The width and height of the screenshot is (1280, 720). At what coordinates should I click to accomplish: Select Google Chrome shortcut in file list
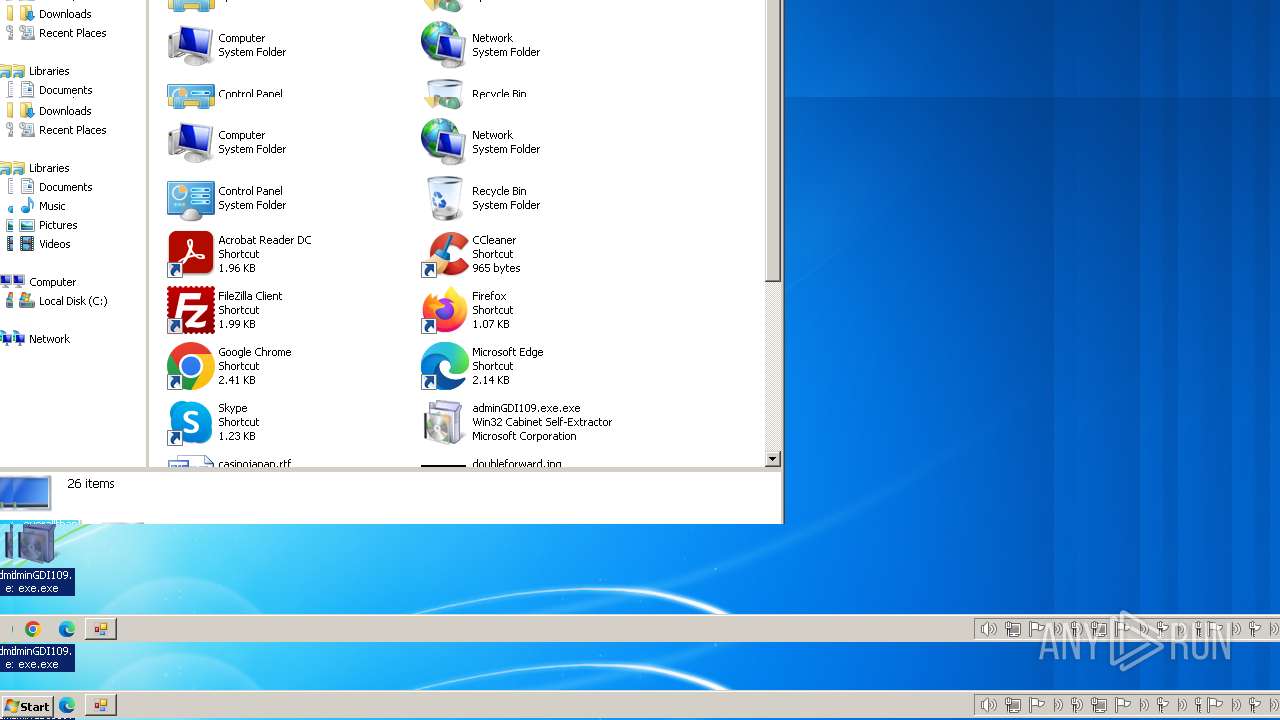pos(230,366)
